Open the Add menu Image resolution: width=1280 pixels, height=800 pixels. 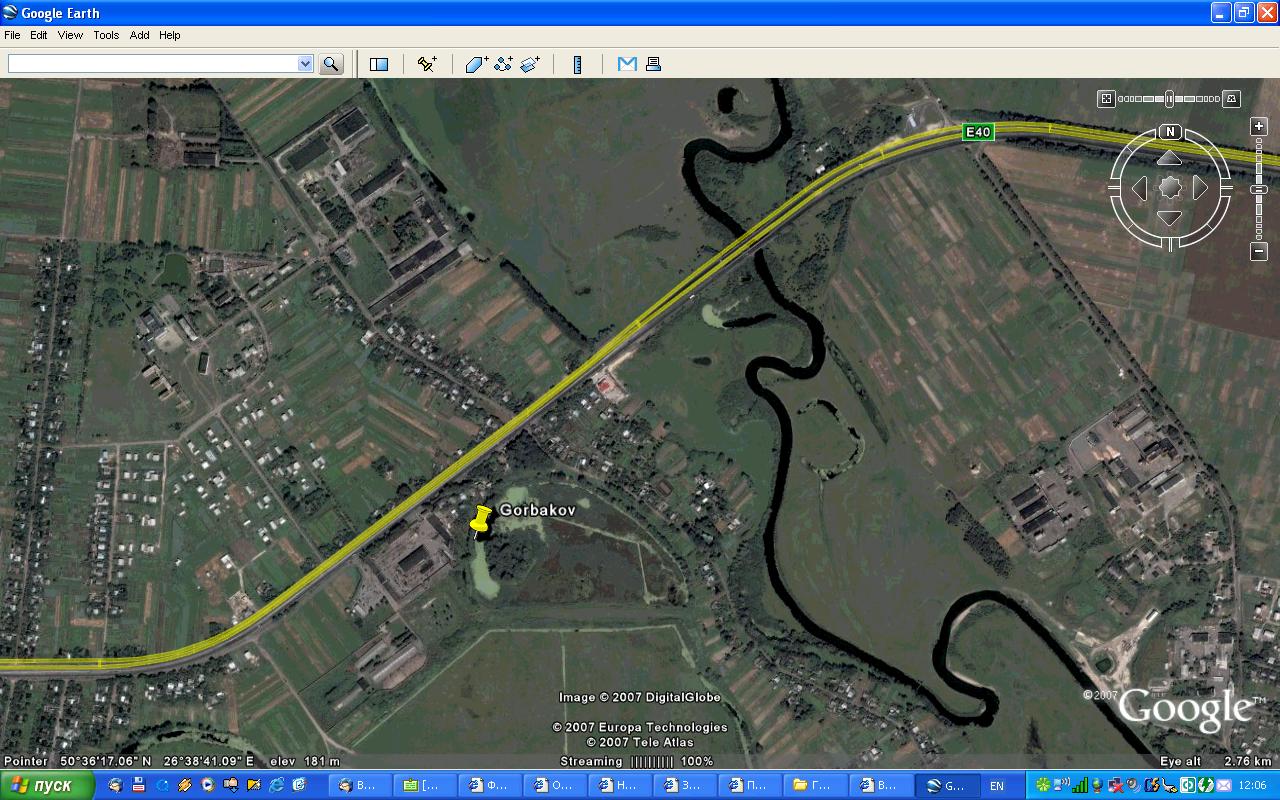pos(139,35)
